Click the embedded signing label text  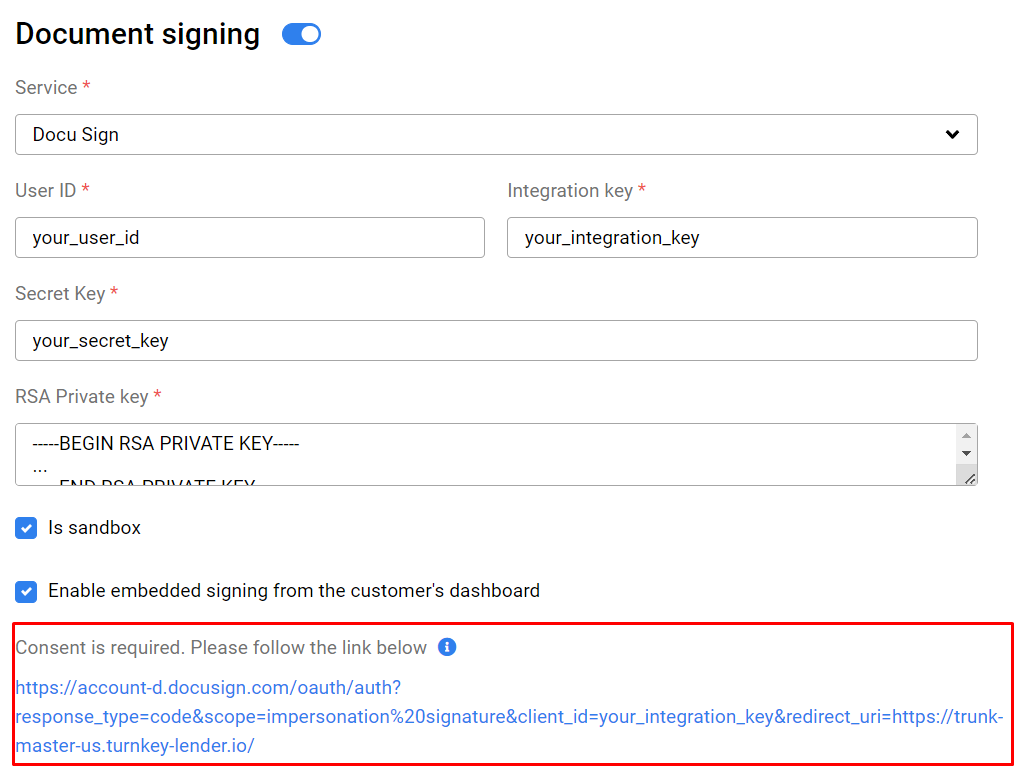click(x=294, y=591)
